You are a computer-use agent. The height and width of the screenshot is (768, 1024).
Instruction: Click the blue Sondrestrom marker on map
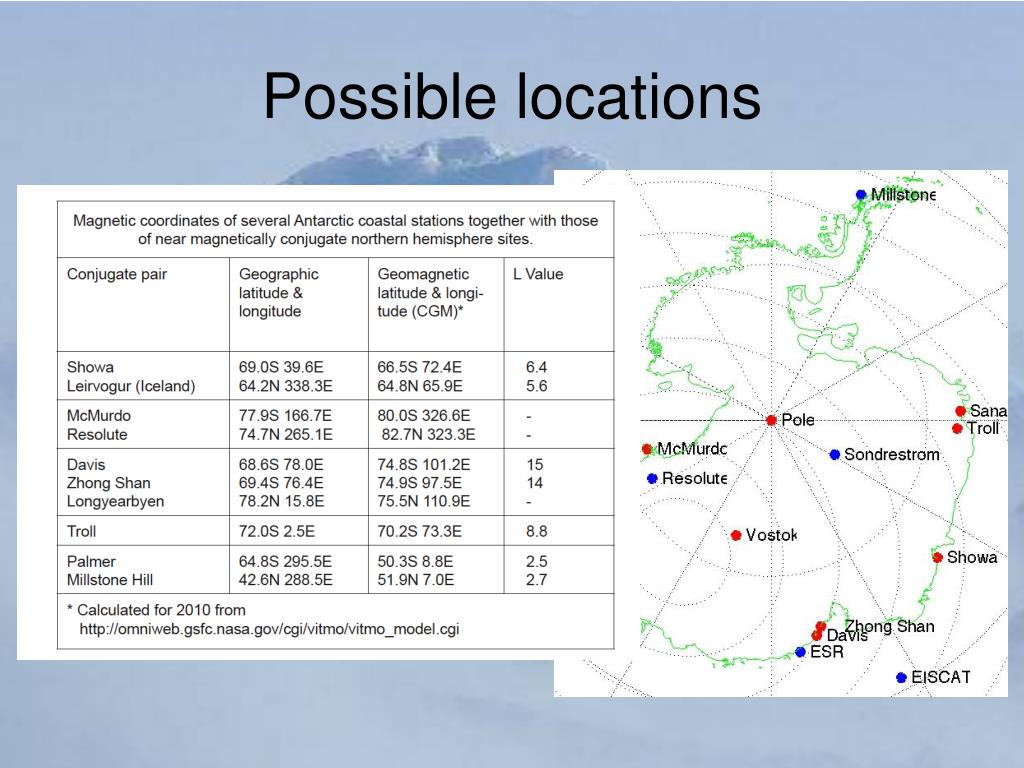[835, 455]
